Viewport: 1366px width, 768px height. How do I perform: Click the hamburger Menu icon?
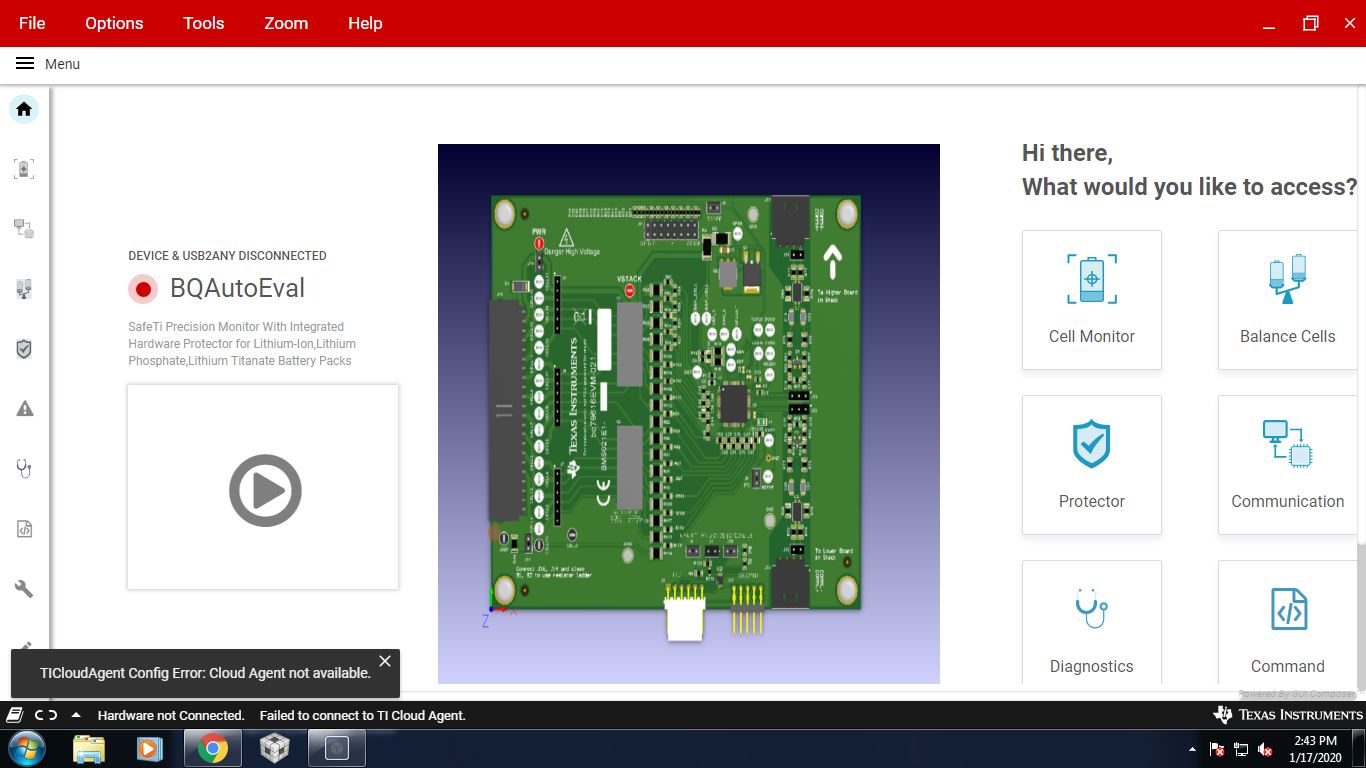point(25,64)
